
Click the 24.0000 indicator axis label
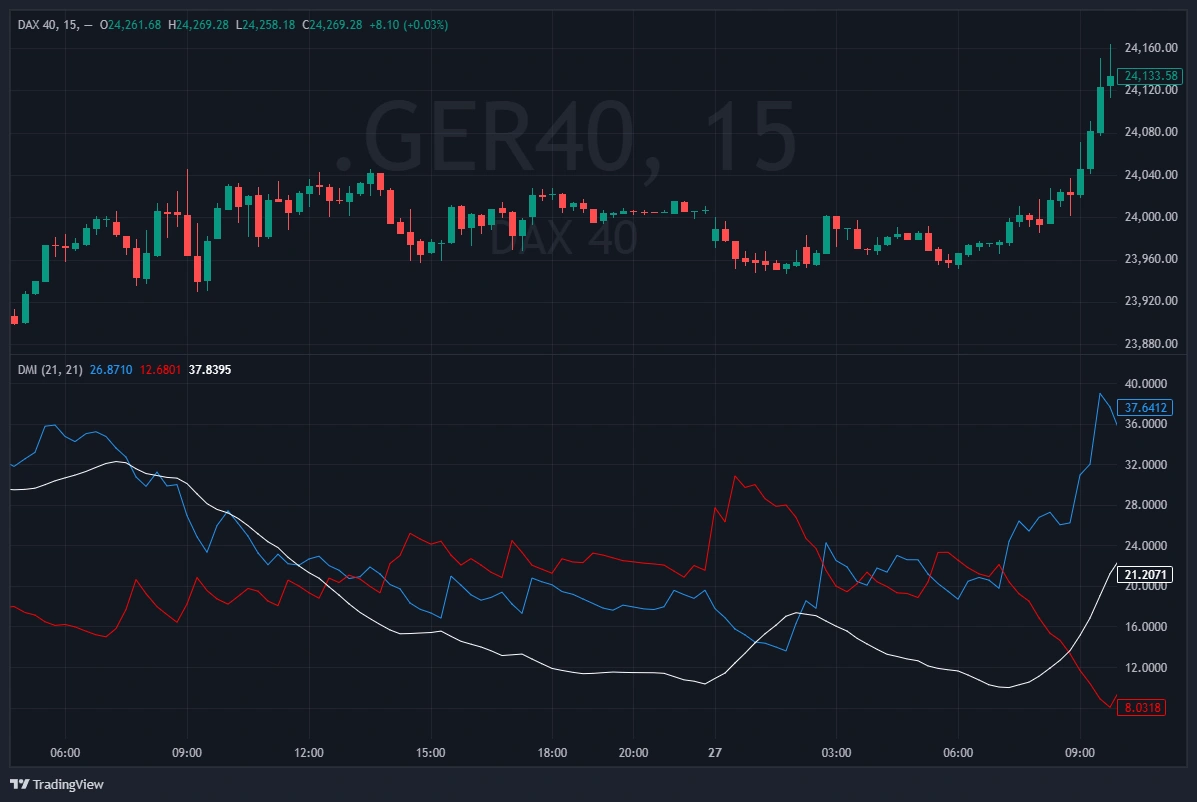(x=1145, y=546)
